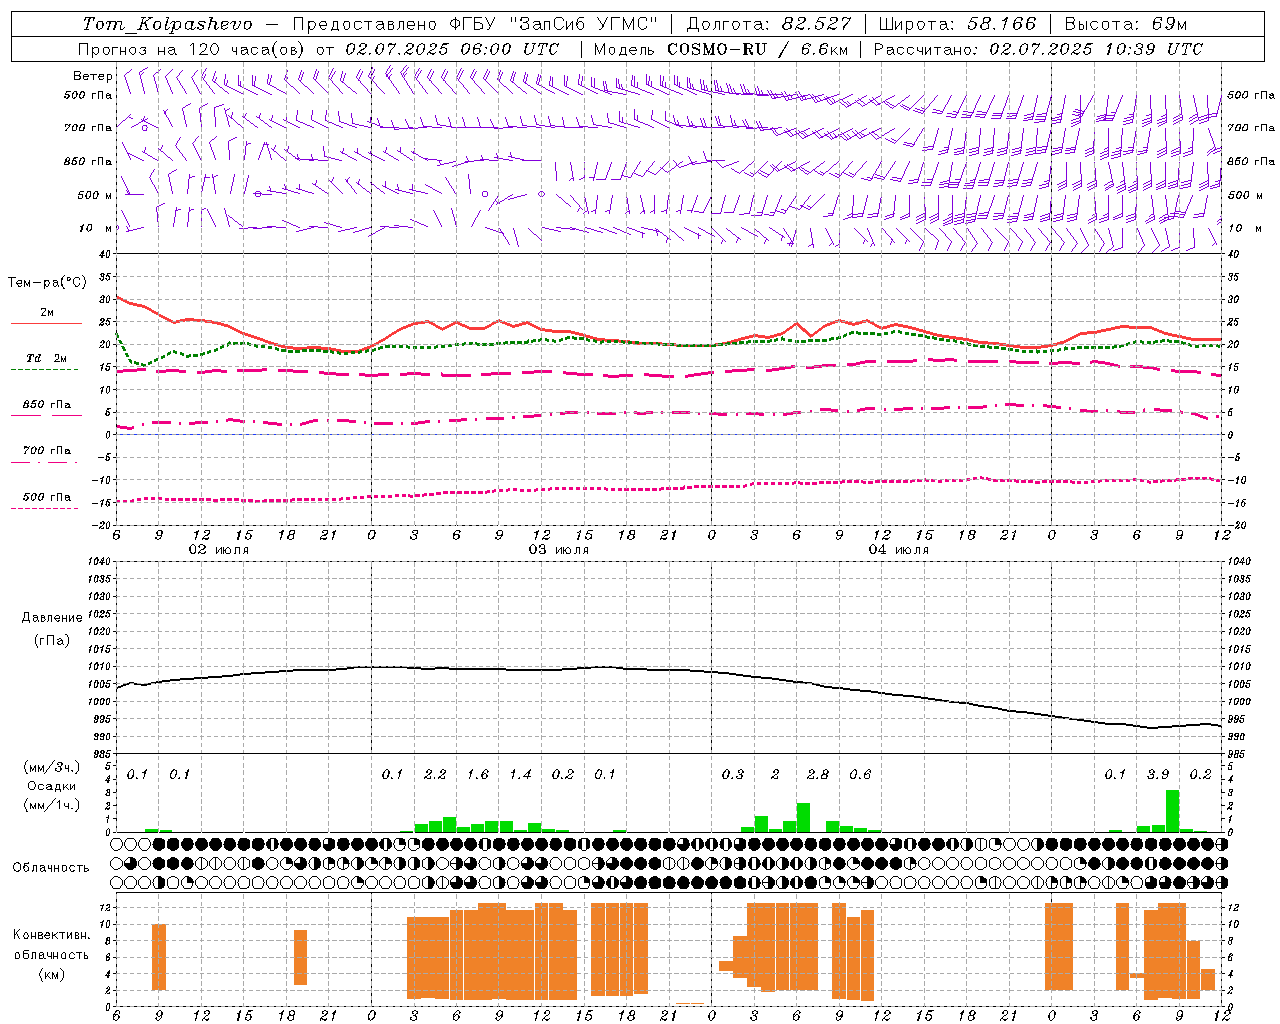1280x1024 pixels.
Task: Select the '500 гПа' legend in temperature panel
Action: pyautogui.click(x=47, y=497)
